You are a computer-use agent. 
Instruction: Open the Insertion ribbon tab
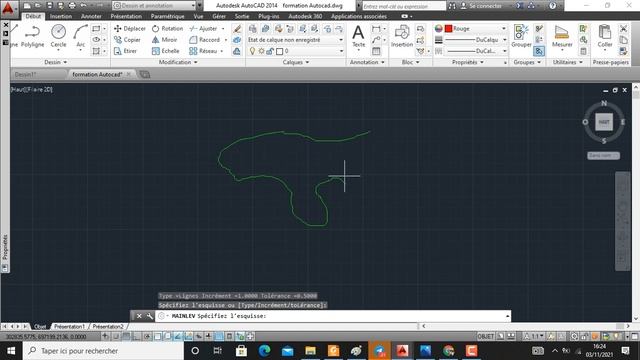(61, 16)
